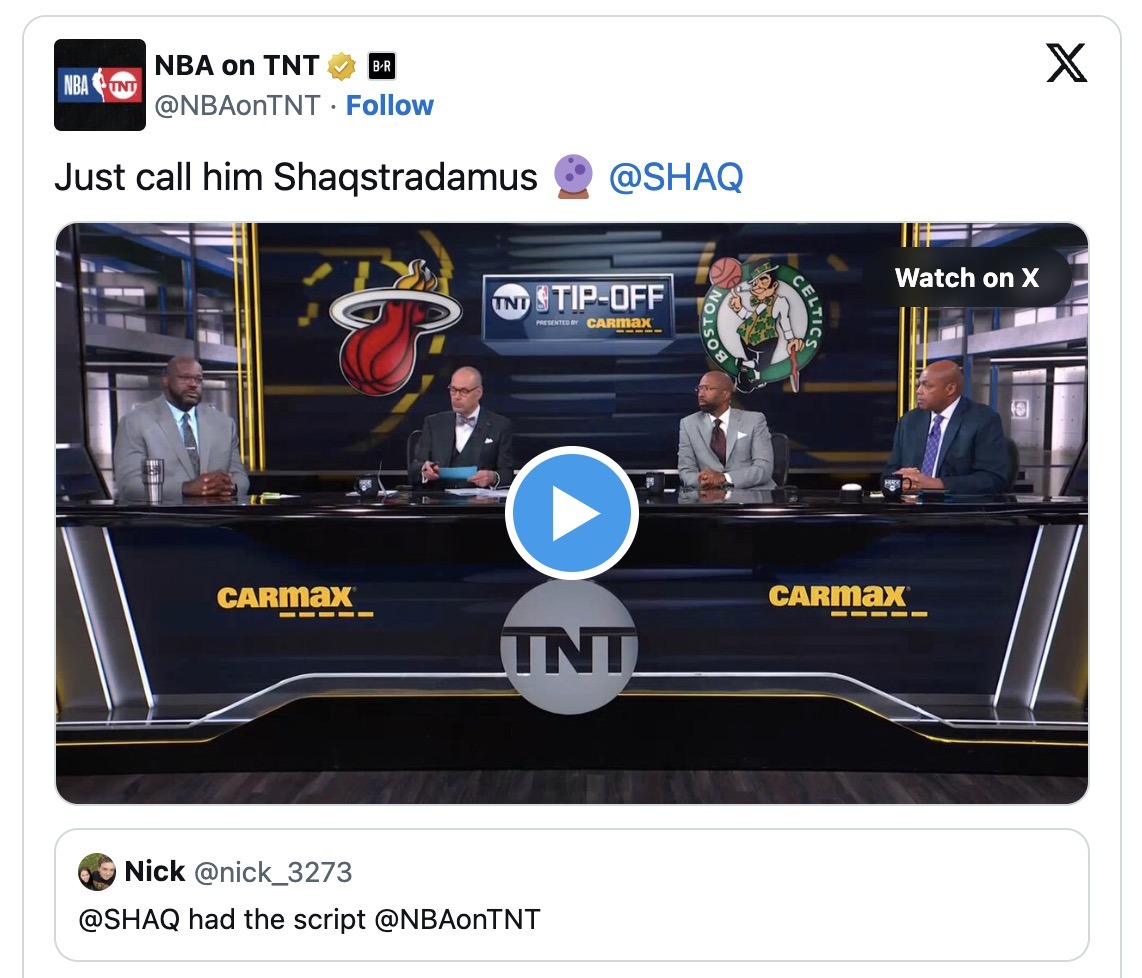Follow the NBA on TNT account
Screen dimensions: 1142x978
coord(390,106)
